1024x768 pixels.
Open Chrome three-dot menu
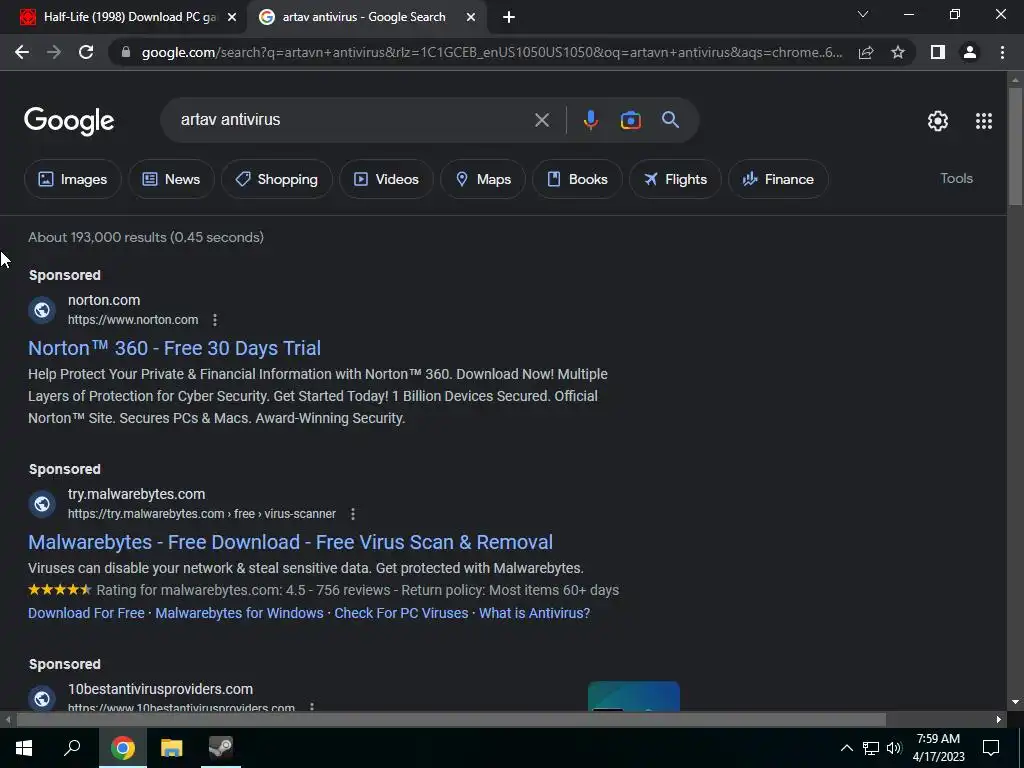pos(1002,52)
